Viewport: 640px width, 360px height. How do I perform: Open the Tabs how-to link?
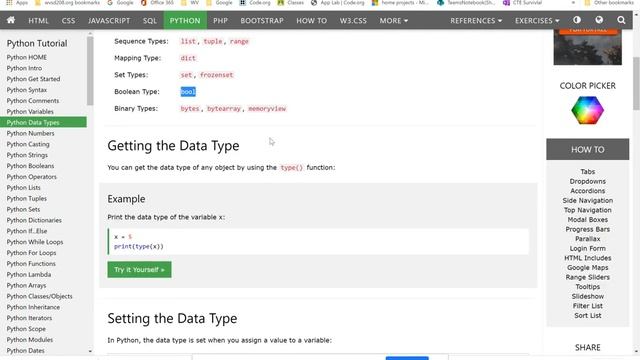[x=587, y=172]
